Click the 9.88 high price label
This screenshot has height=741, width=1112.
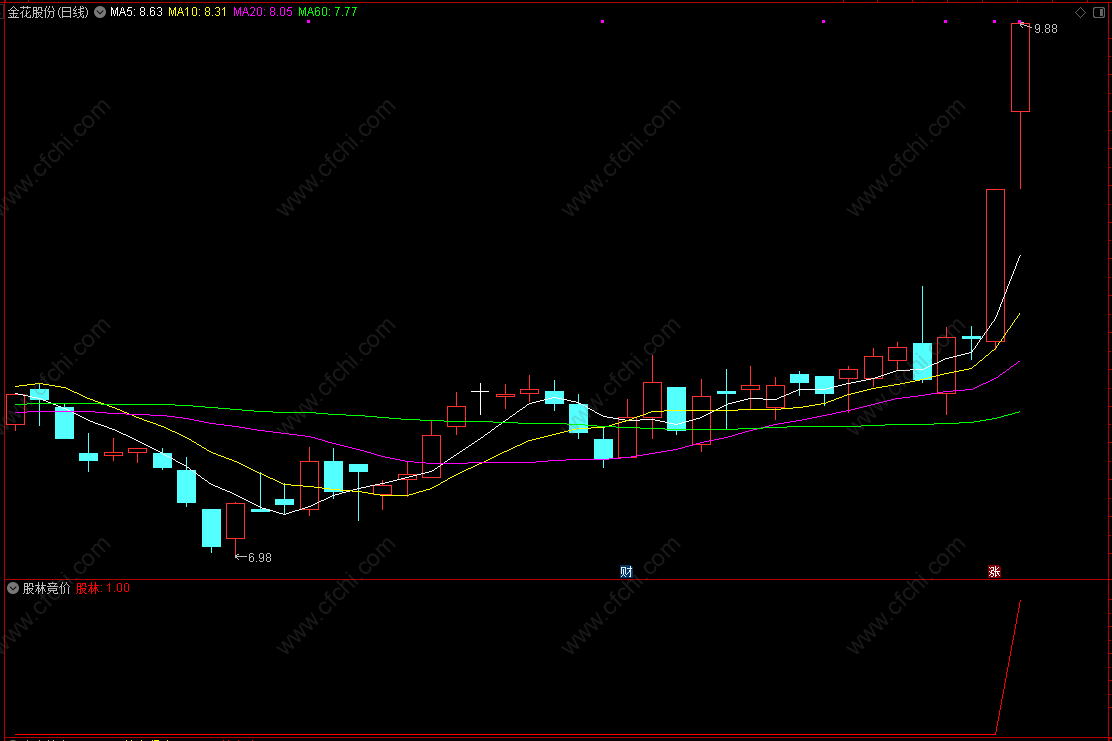(1045, 29)
